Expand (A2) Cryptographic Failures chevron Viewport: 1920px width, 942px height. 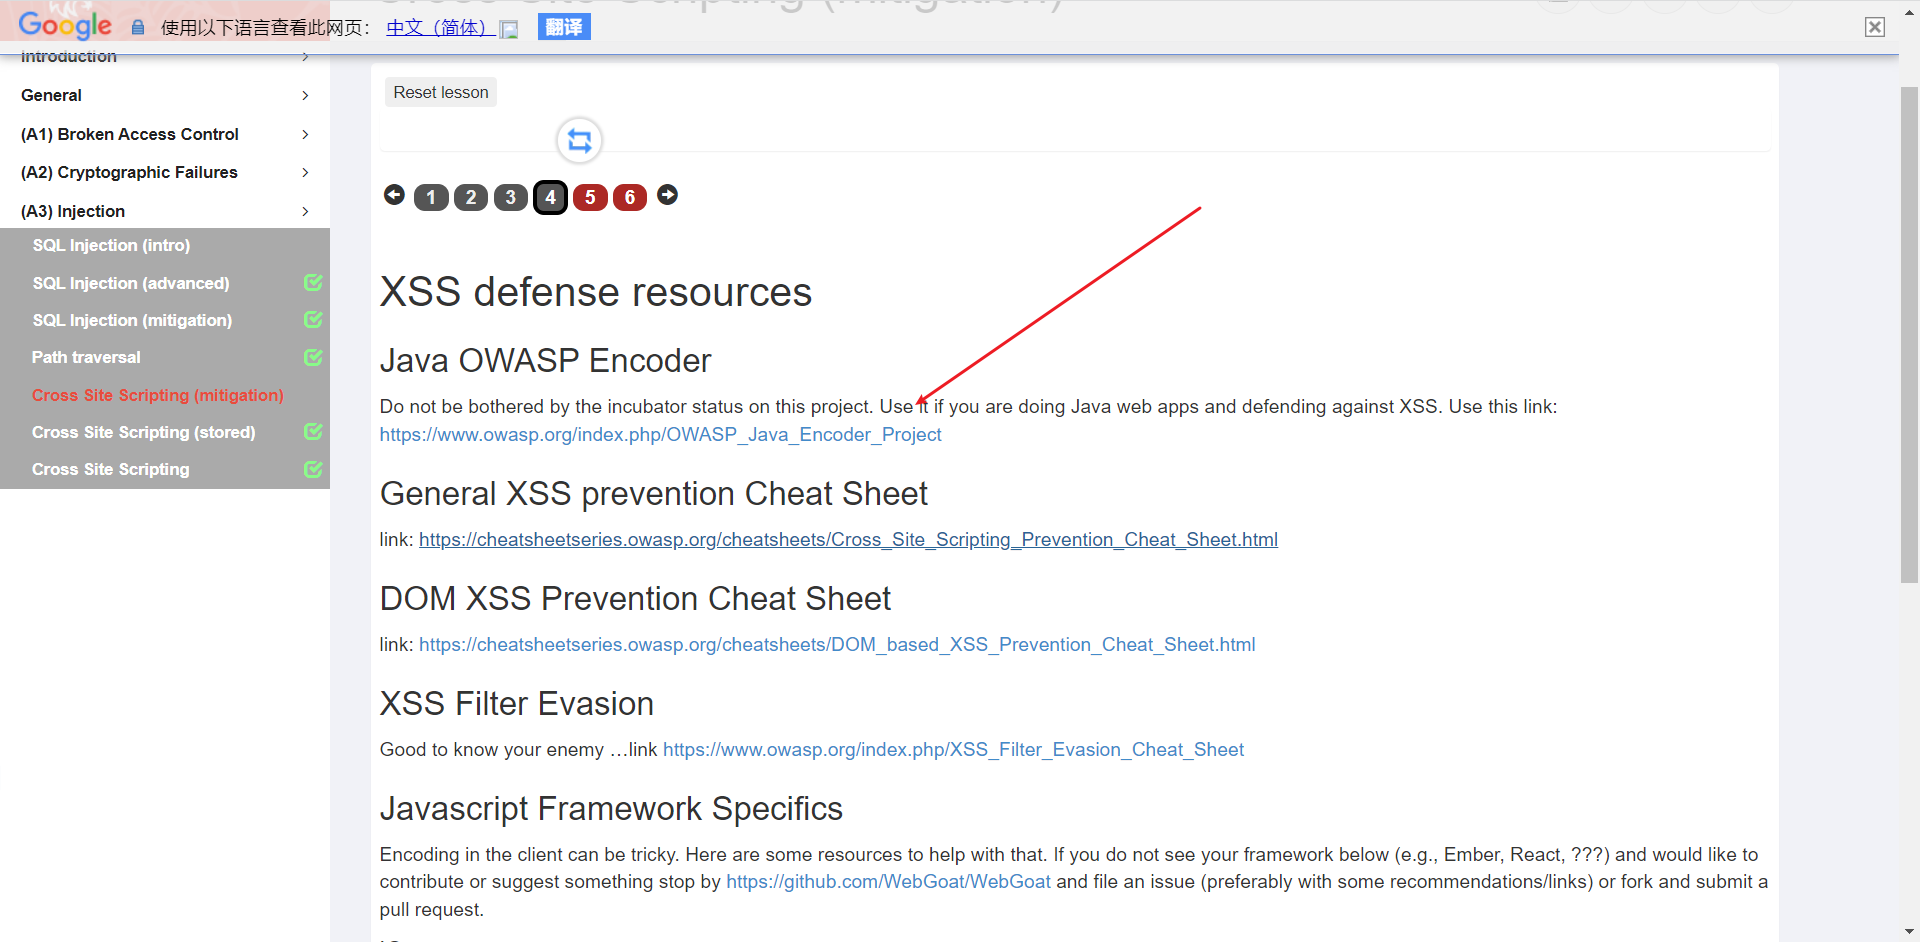pos(305,172)
